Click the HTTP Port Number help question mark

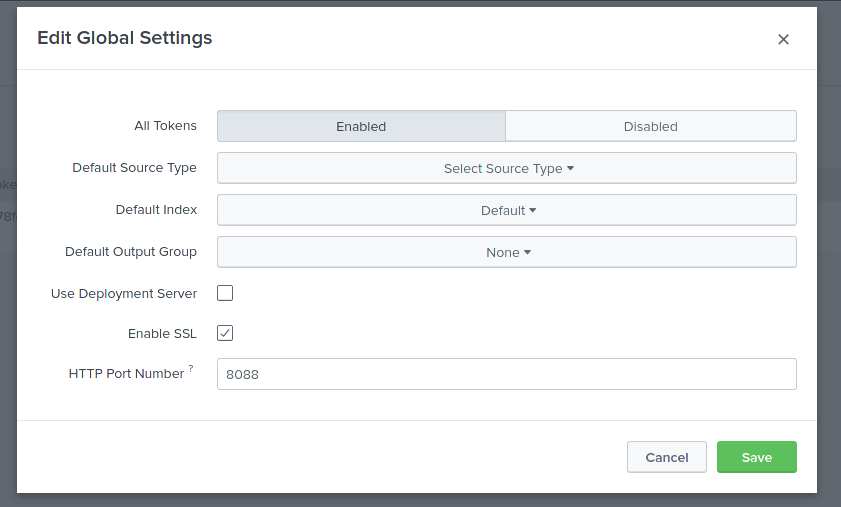(x=191, y=369)
